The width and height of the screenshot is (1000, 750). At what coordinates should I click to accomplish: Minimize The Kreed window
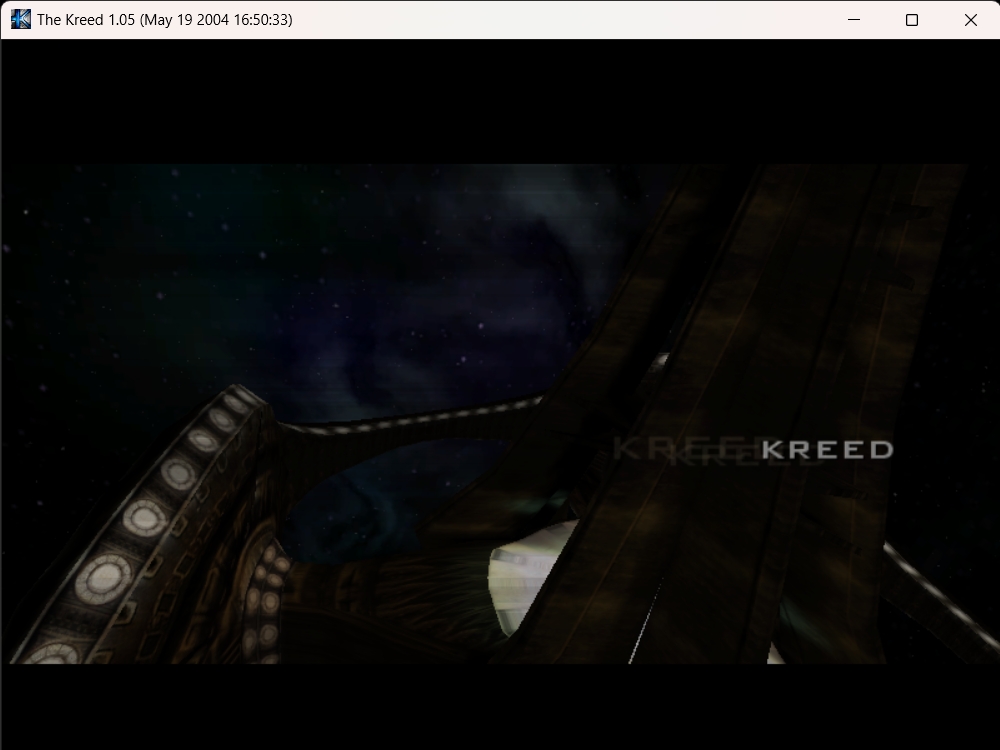[853, 20]
